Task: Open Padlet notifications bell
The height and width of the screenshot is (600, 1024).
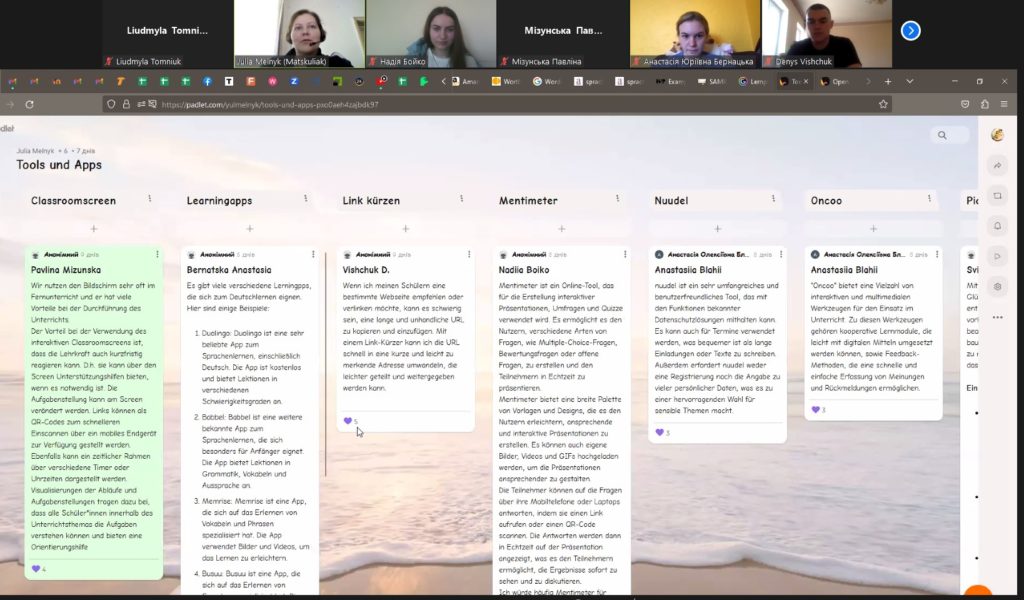Action: pyautogui.click(x=997, y=226)
